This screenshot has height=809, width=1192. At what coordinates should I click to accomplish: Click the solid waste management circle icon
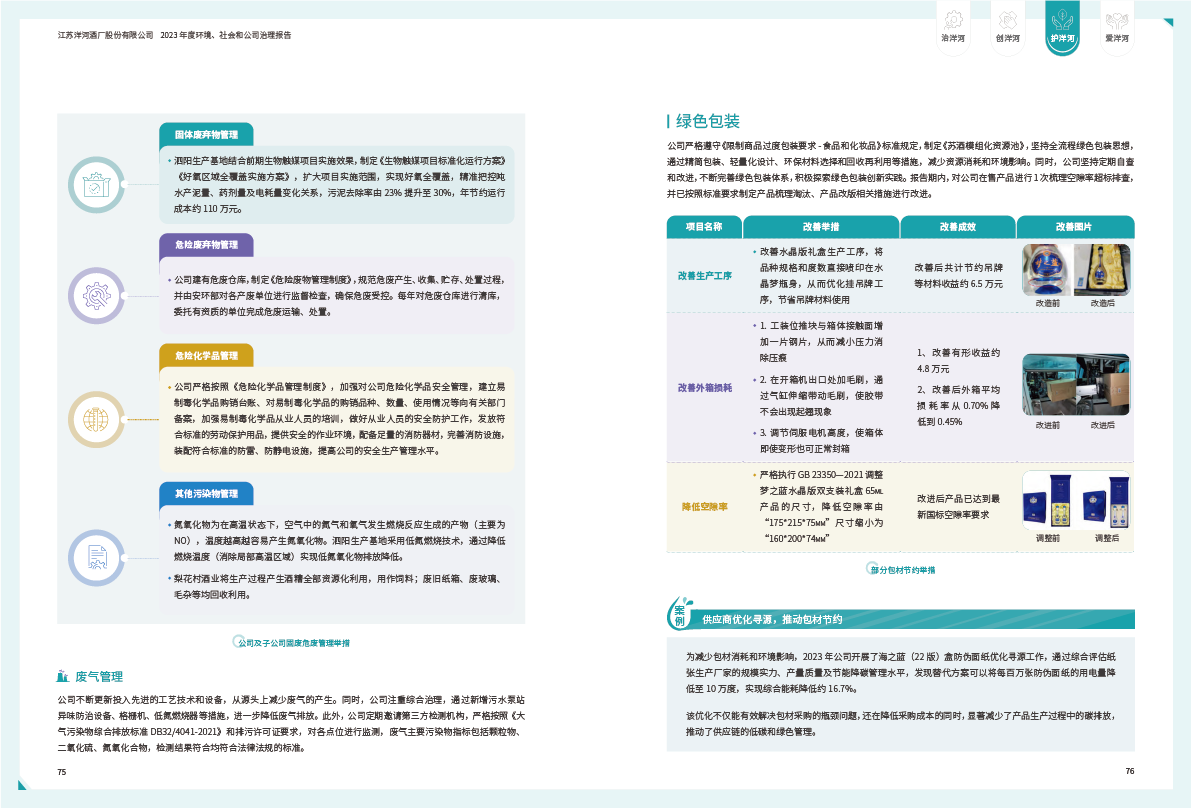coord(96,184)
